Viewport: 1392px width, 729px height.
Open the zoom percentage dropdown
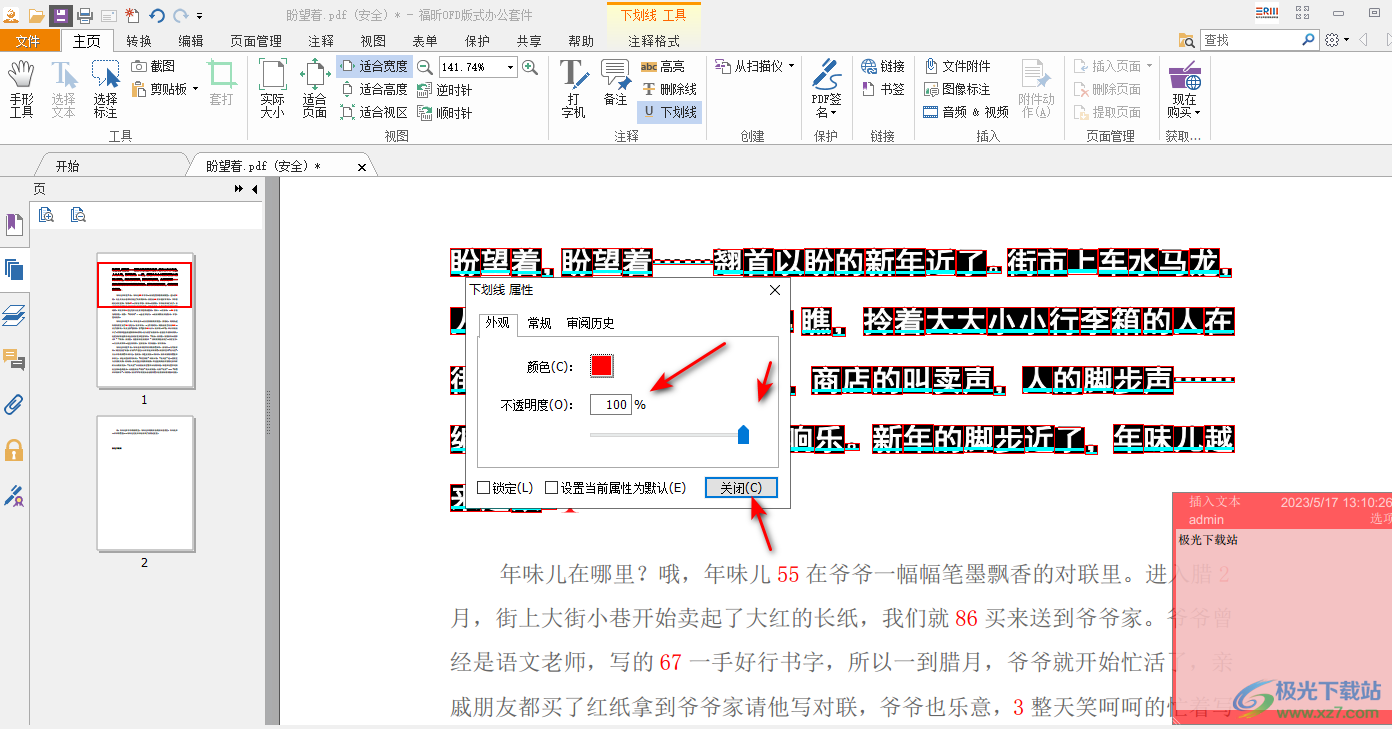(x=511, y=67)
